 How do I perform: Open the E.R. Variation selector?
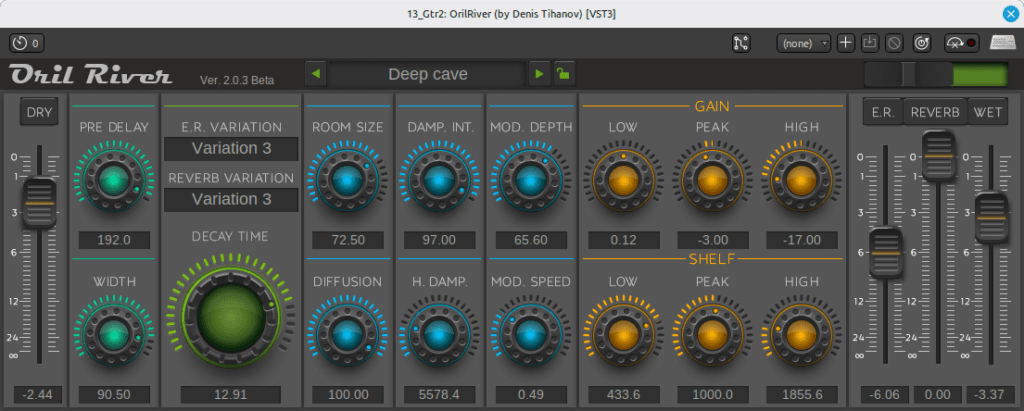coord(231,149)
